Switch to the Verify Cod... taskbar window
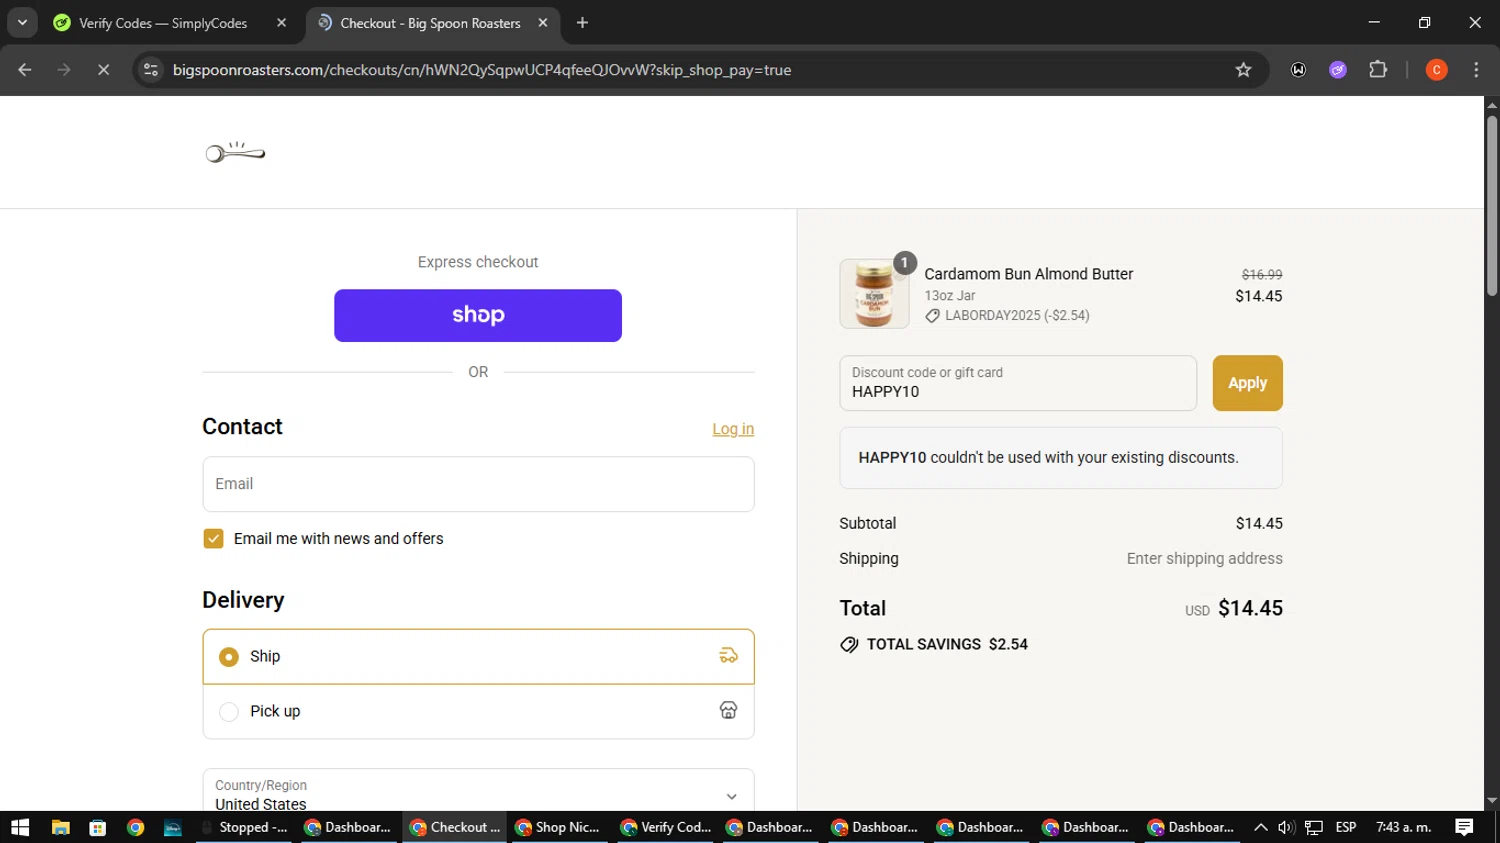This screenshot has width=1500, height=843. (x=666, y=827)
